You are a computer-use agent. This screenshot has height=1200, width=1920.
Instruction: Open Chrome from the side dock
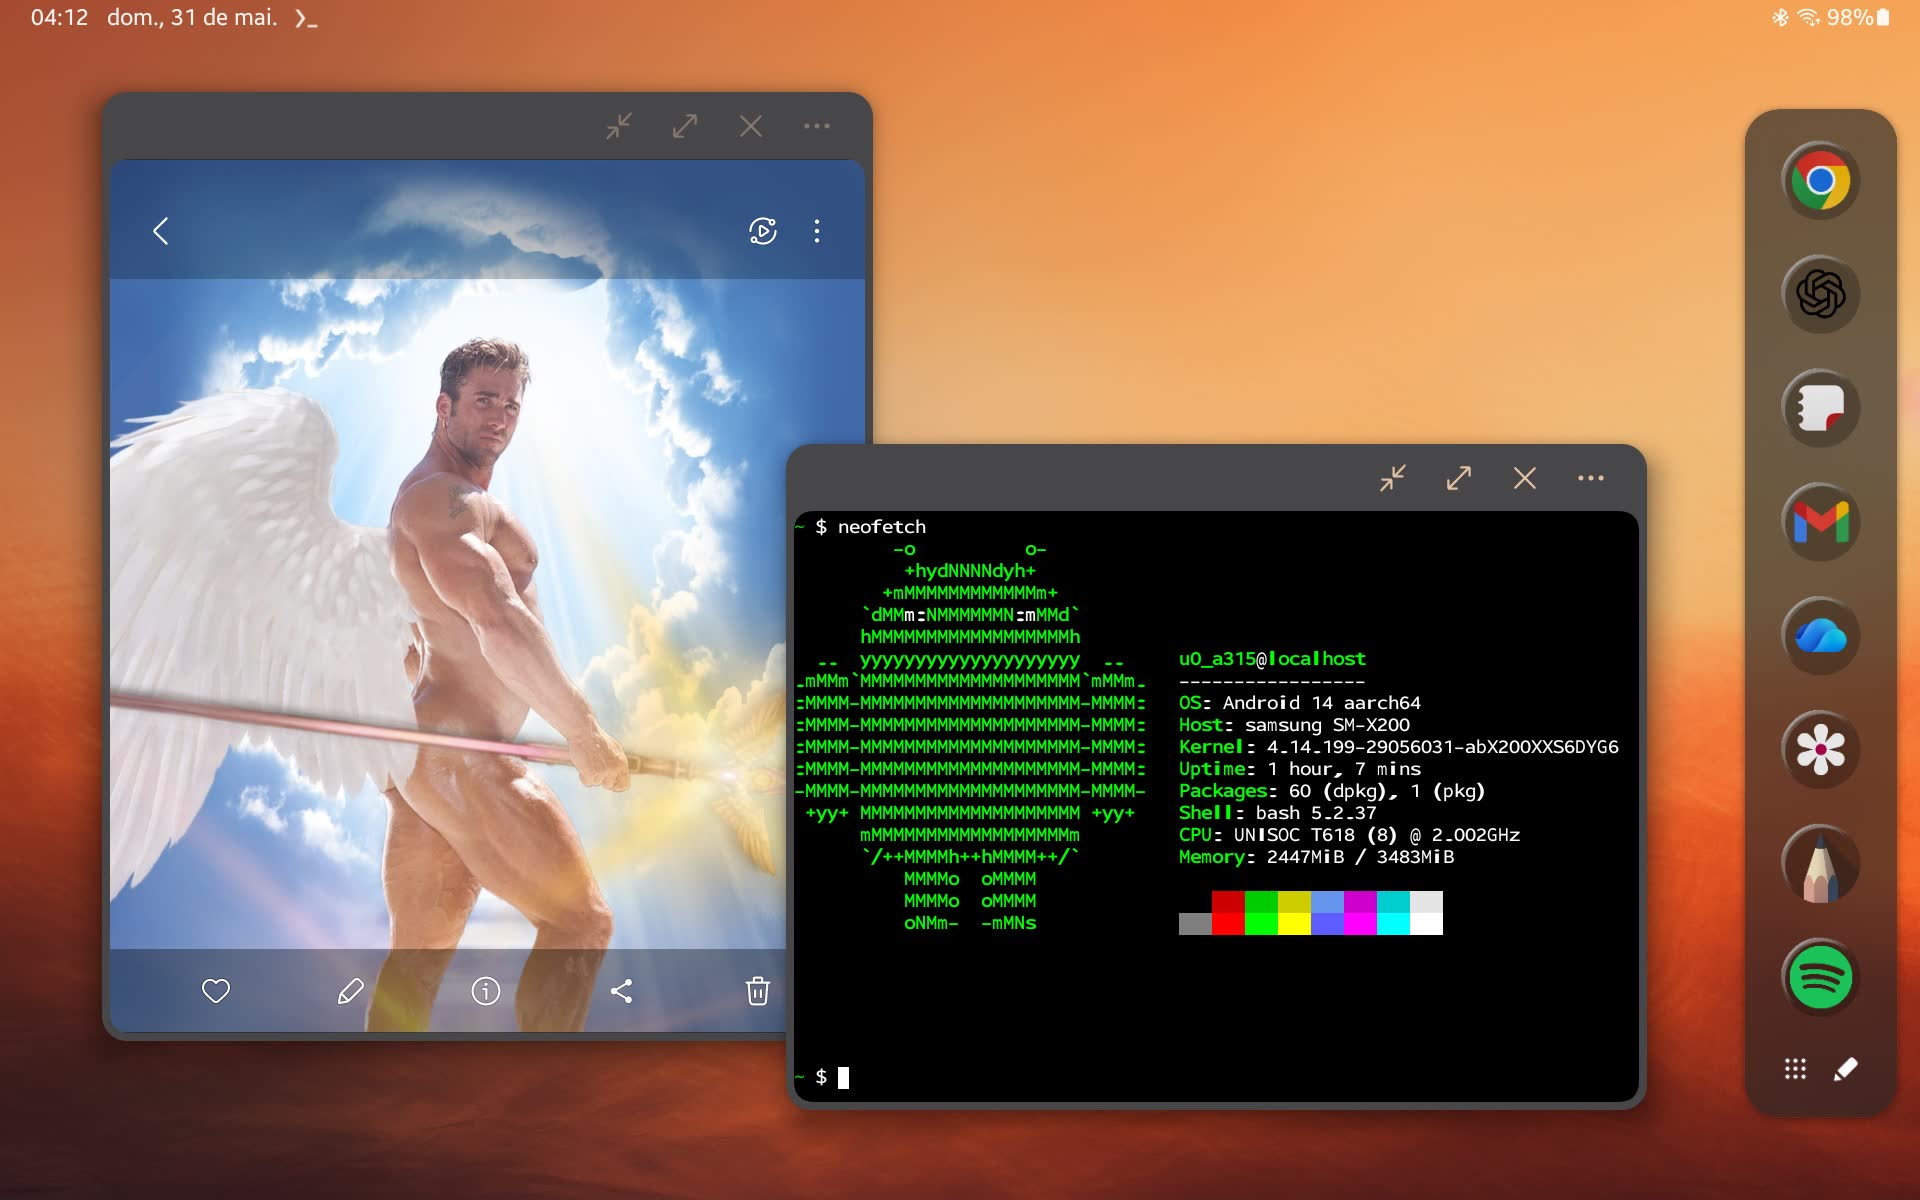click(x=1820, y=181)
